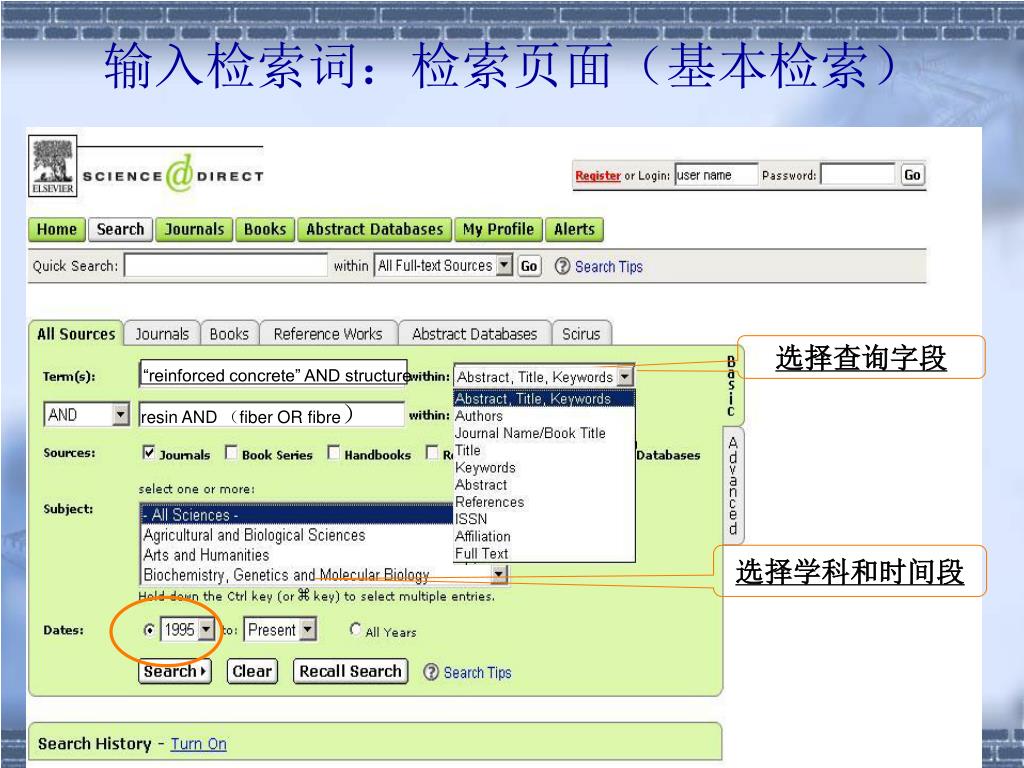
Task: Click the Clear button
Action: (x=252, y=671)
